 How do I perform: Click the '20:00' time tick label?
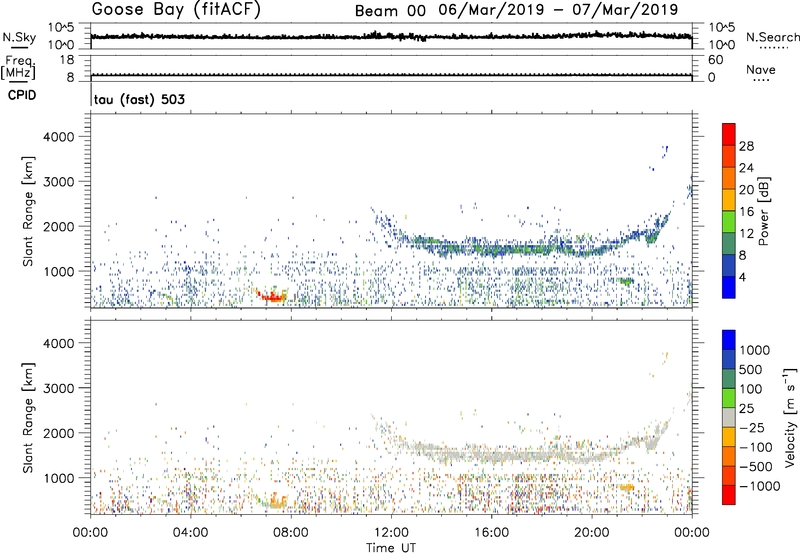(x=591, y=533)
